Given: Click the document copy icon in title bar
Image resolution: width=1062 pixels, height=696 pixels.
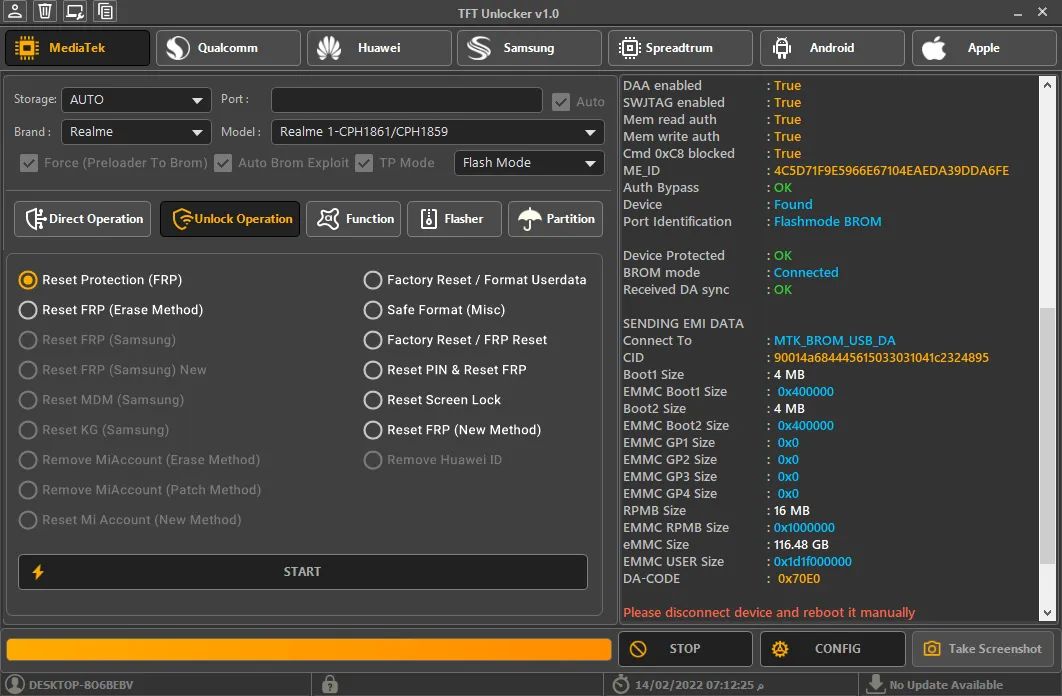Looking at the screenshot, I should (104, 11).
